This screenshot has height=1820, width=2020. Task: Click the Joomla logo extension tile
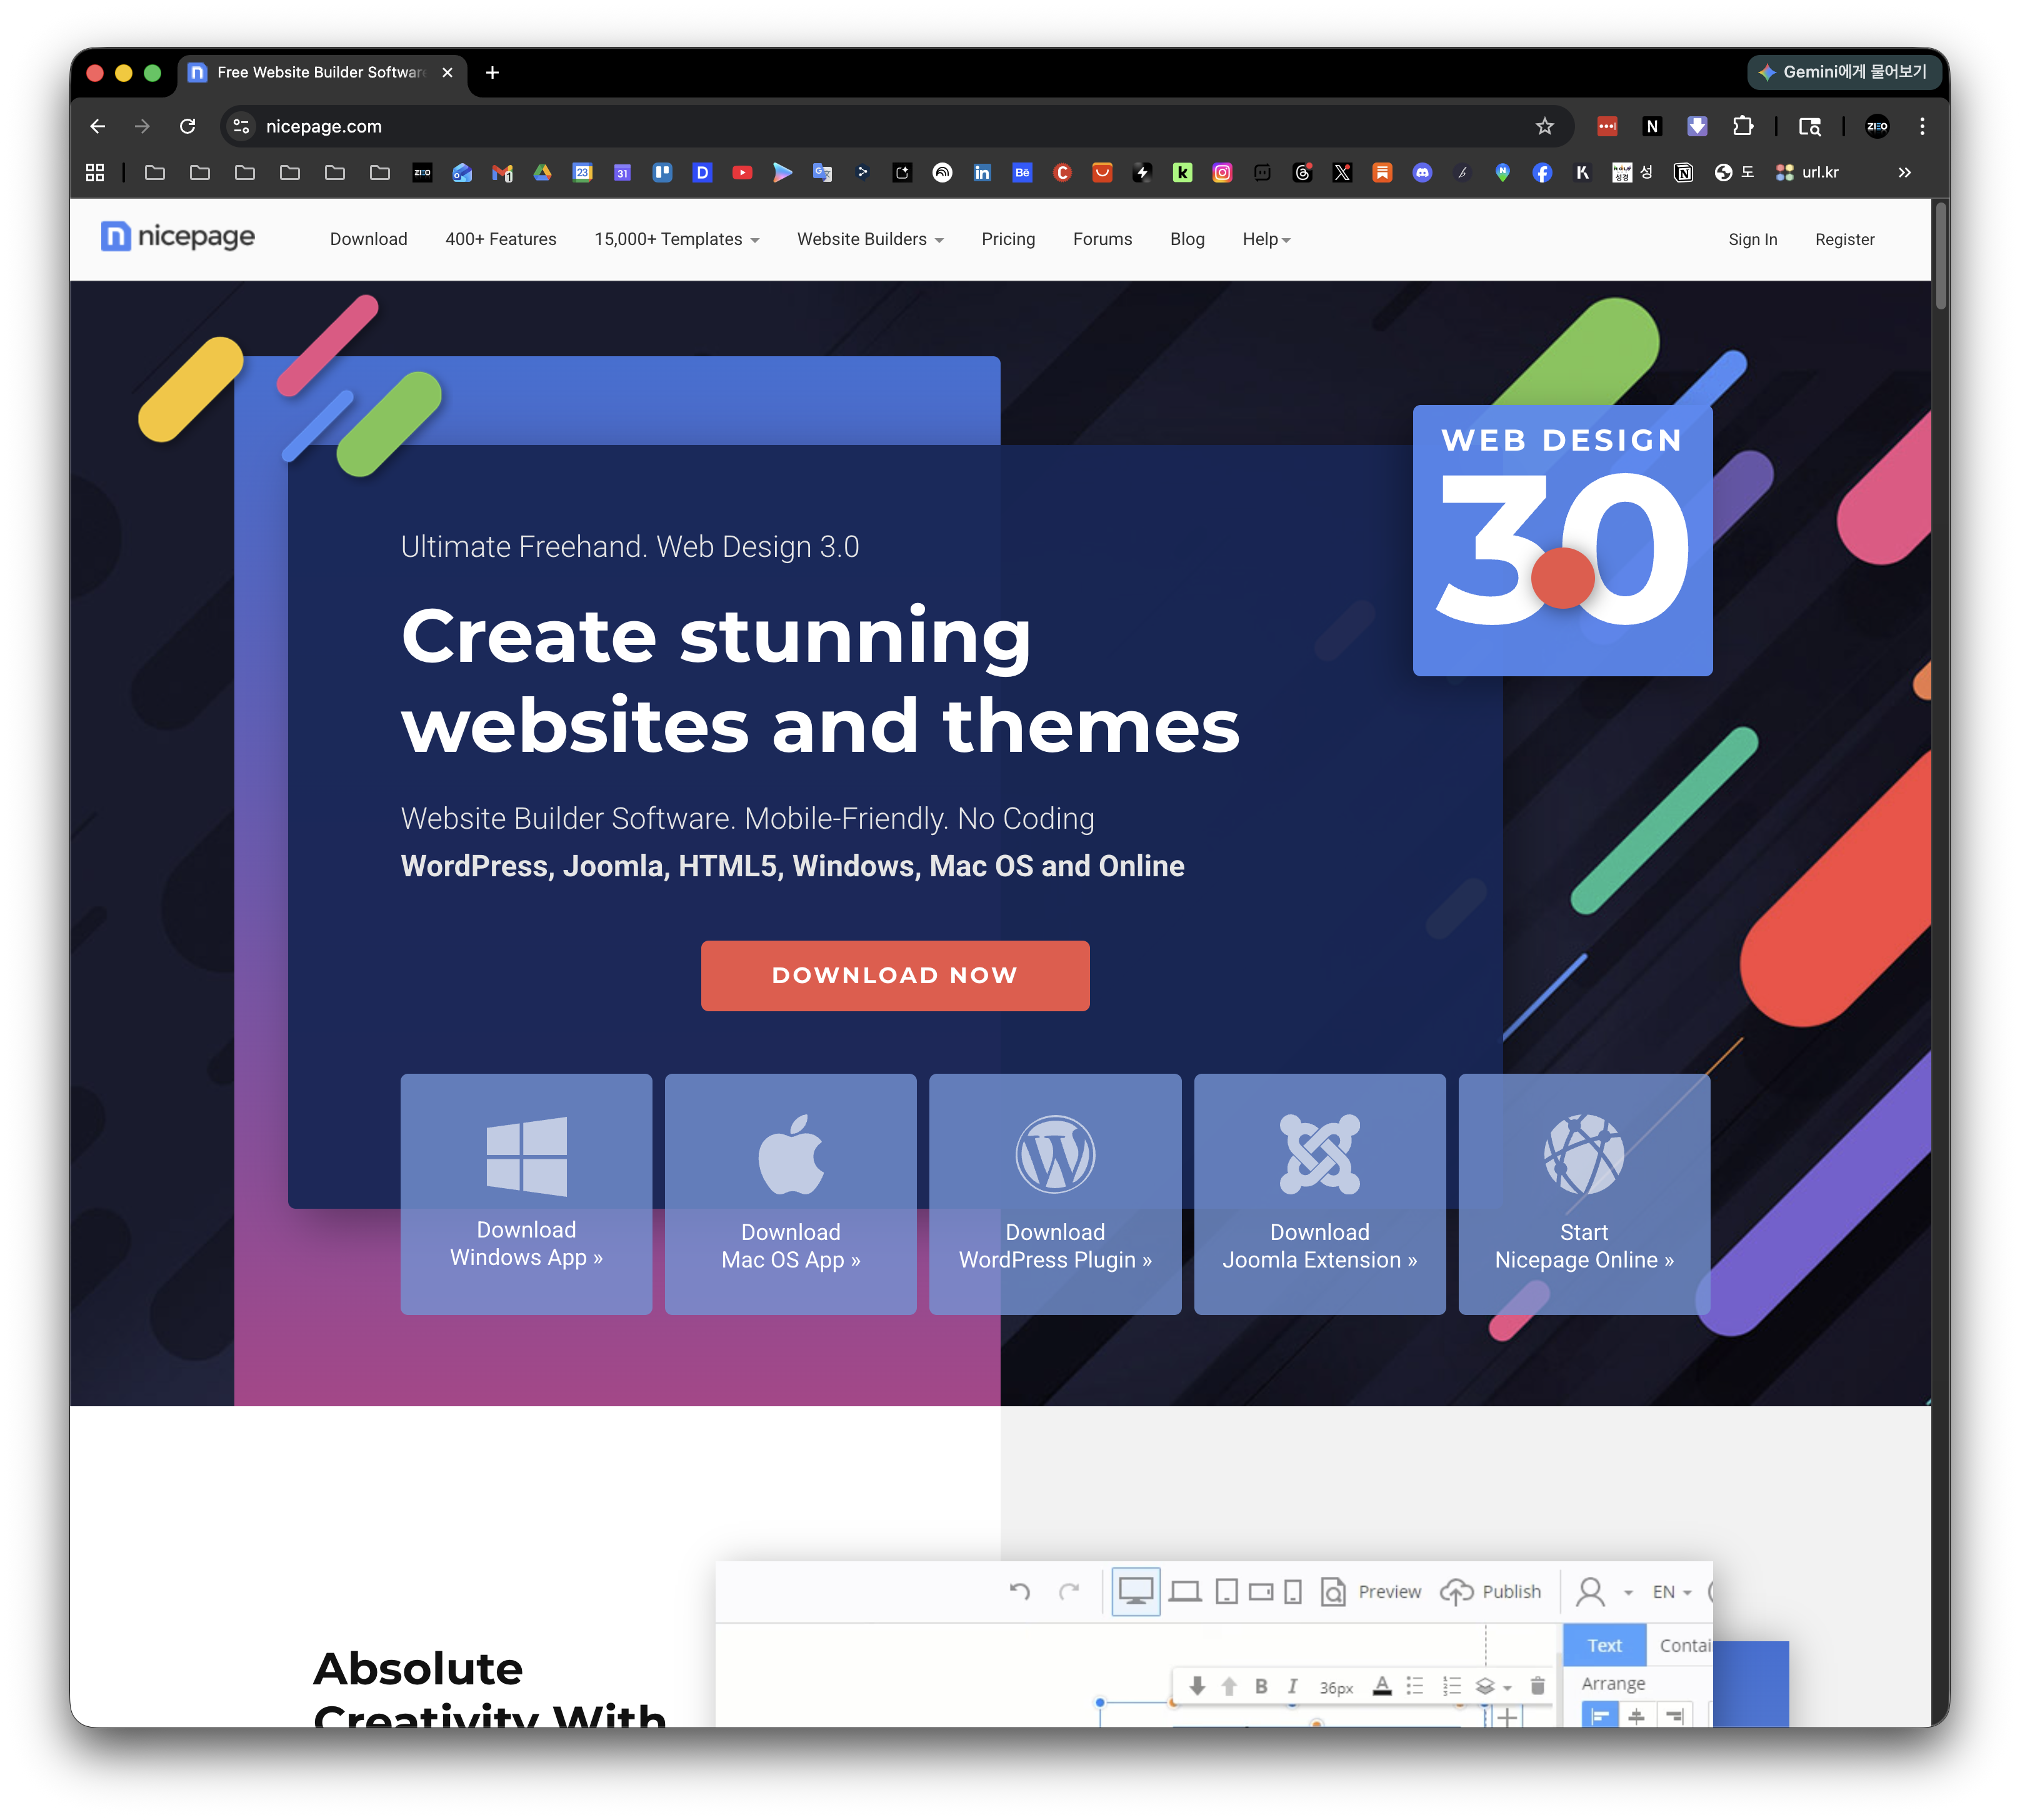tap(1319, 1194)
